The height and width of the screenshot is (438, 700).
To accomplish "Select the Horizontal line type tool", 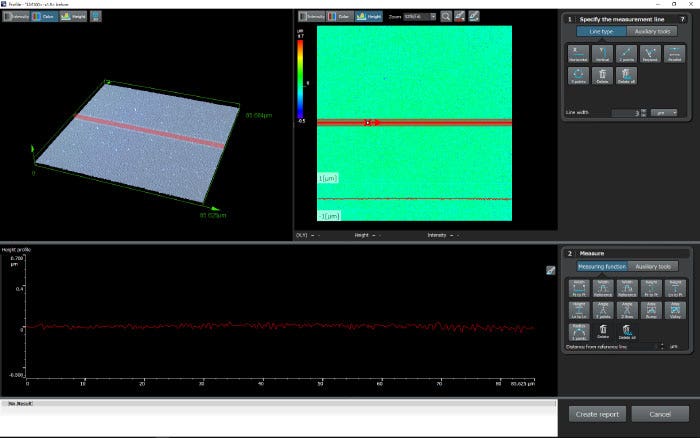I will click(579, 53).
